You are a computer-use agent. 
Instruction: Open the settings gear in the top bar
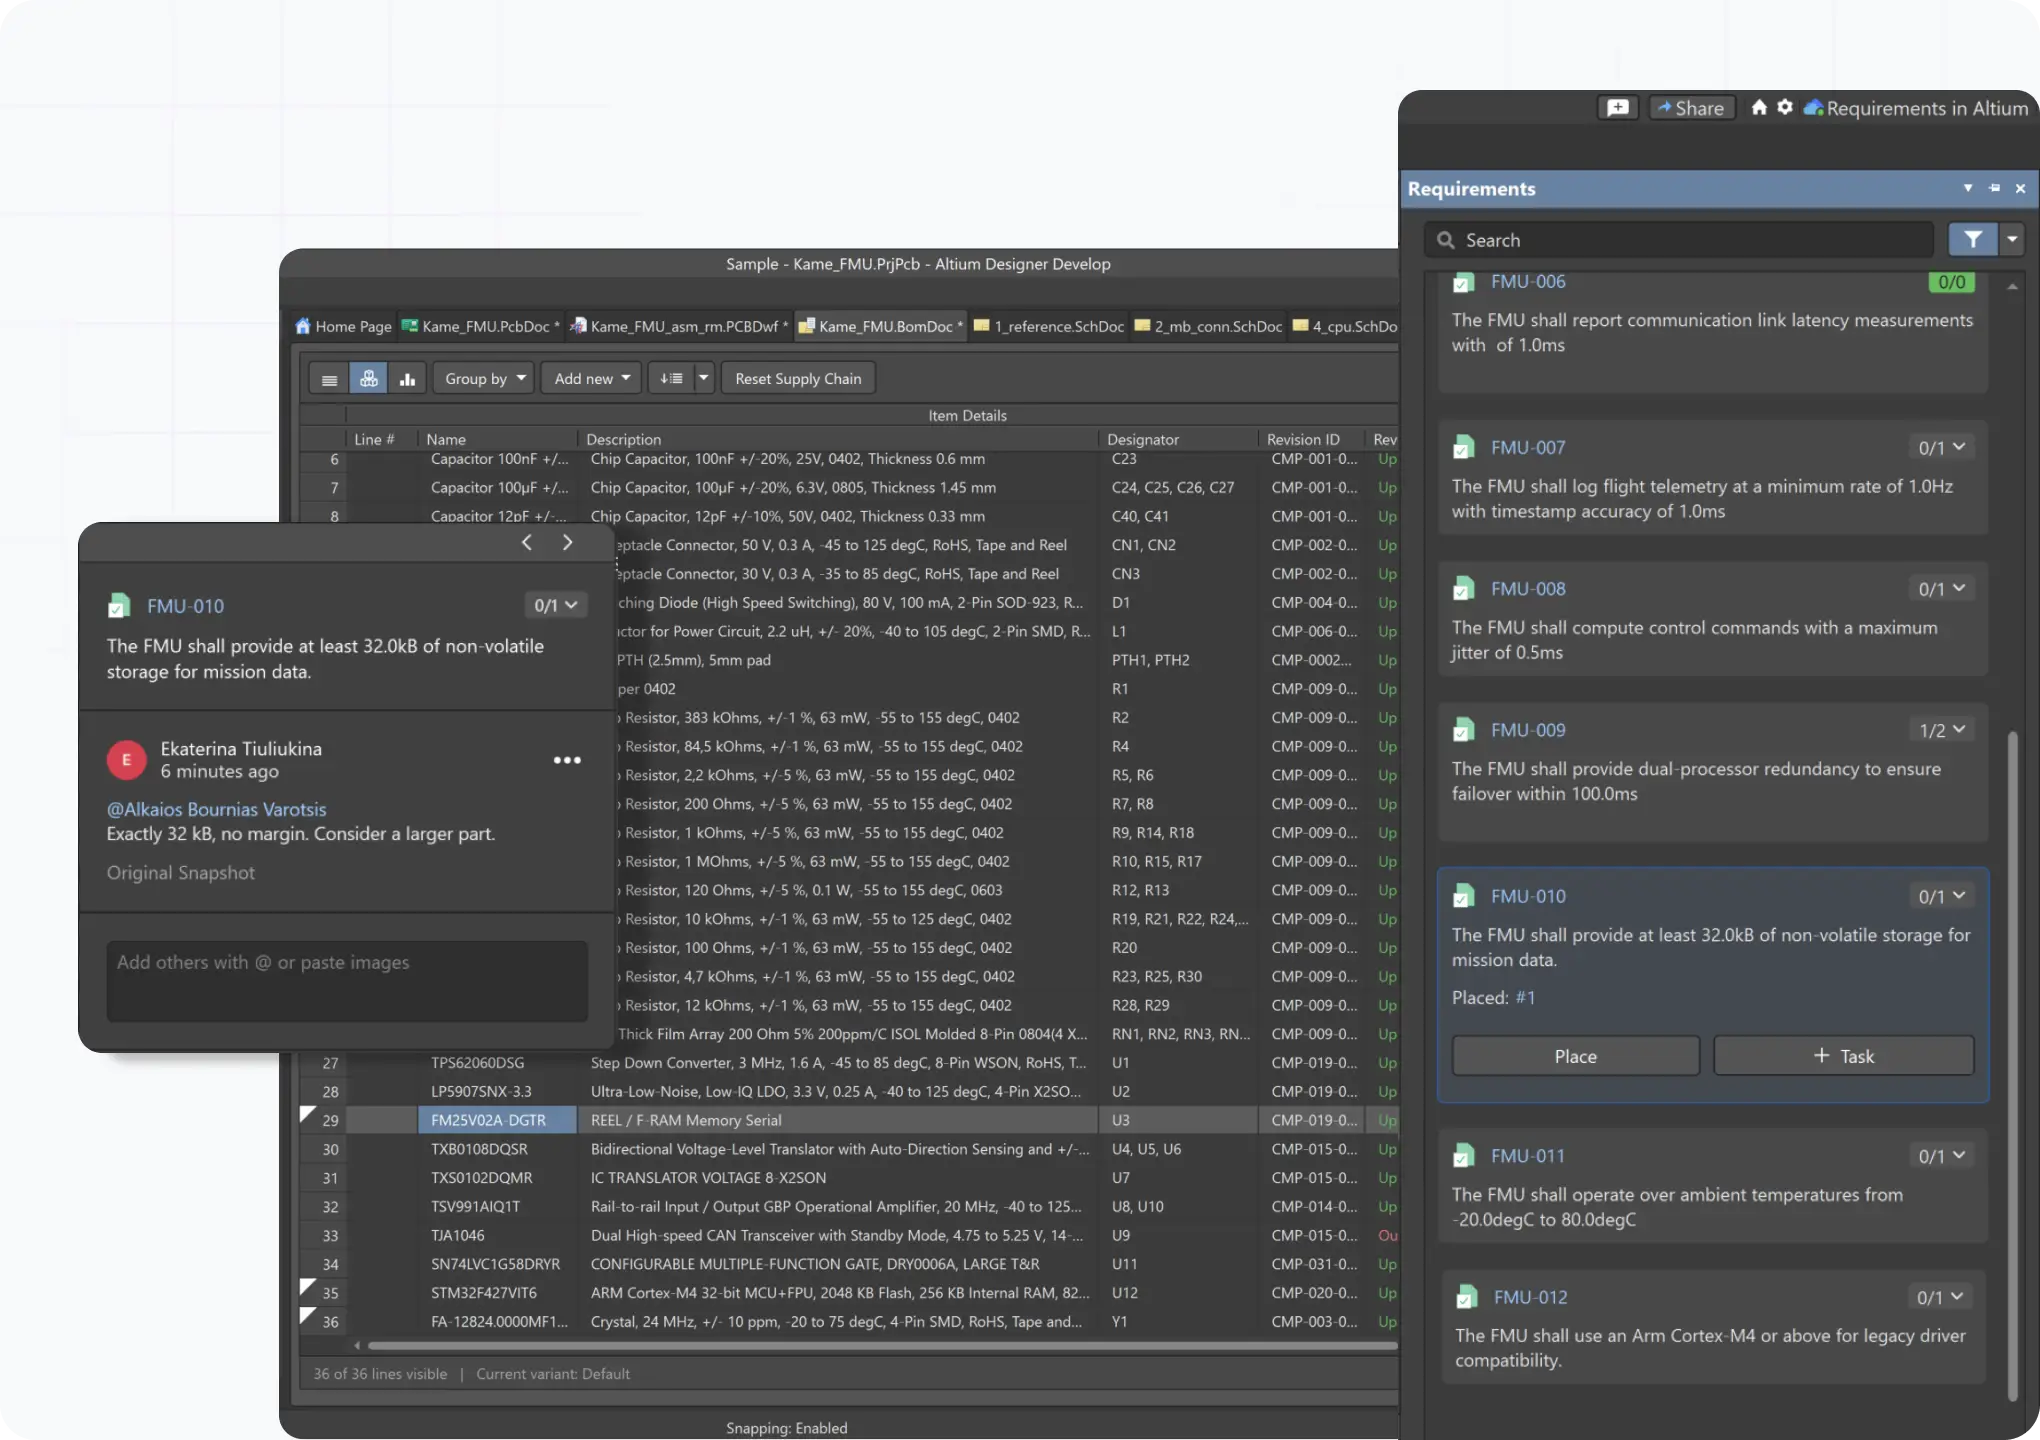pyautogui.click(x=1785, y=107)
